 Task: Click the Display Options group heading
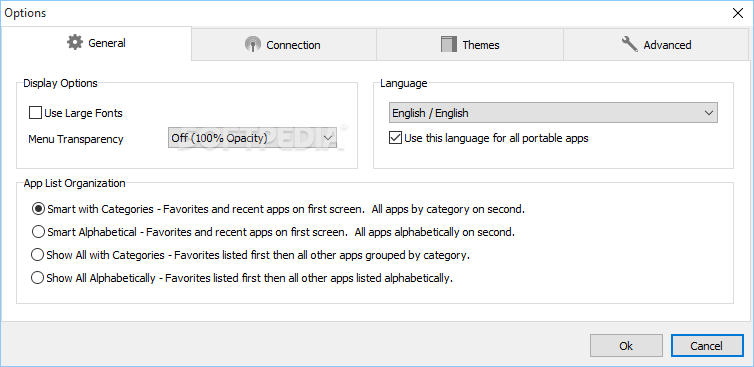(61, 83)
